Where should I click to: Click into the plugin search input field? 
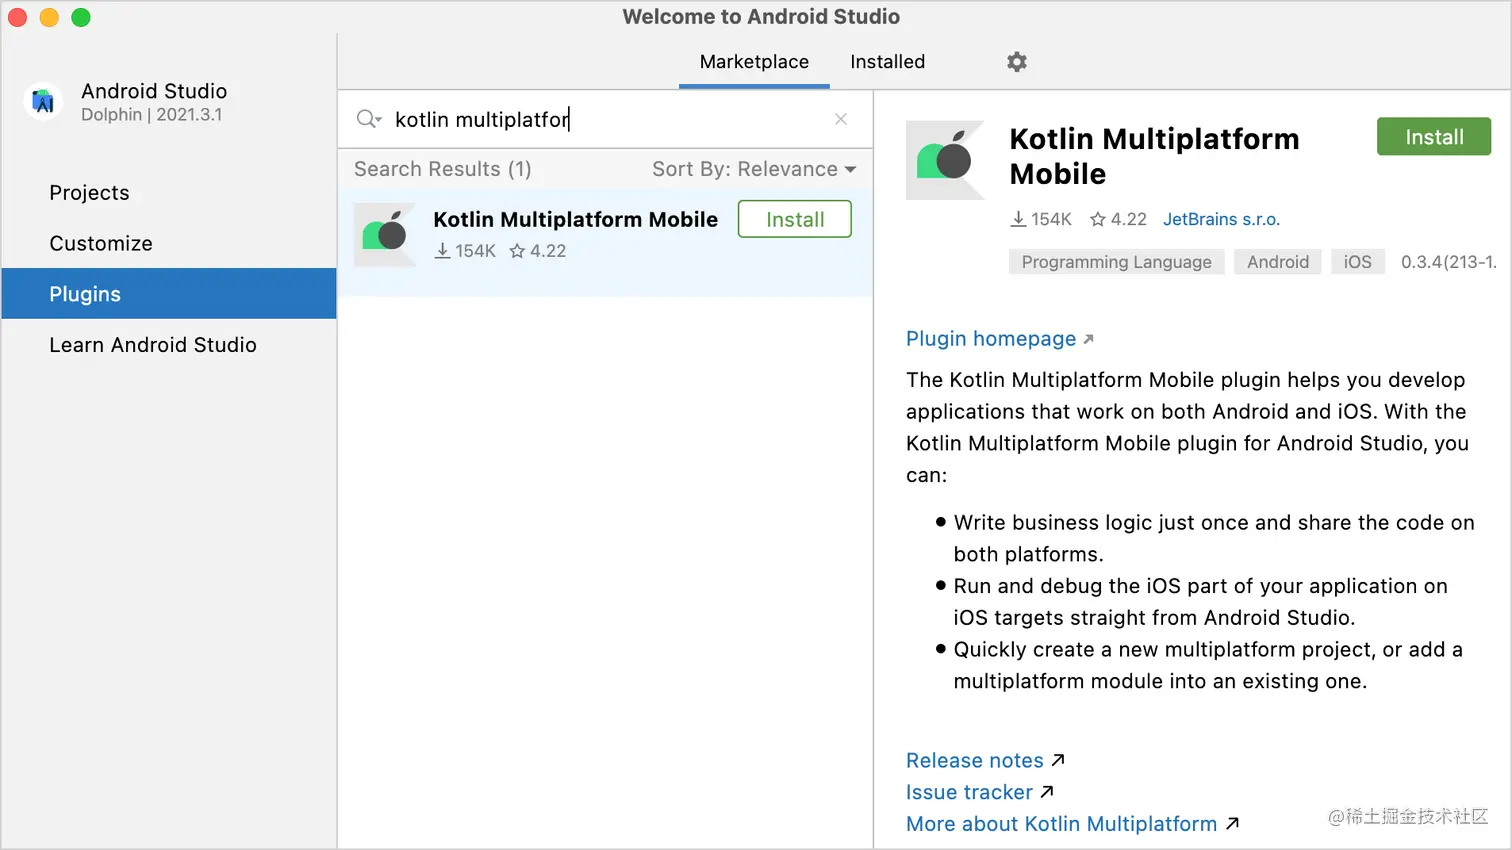point(605,119)
